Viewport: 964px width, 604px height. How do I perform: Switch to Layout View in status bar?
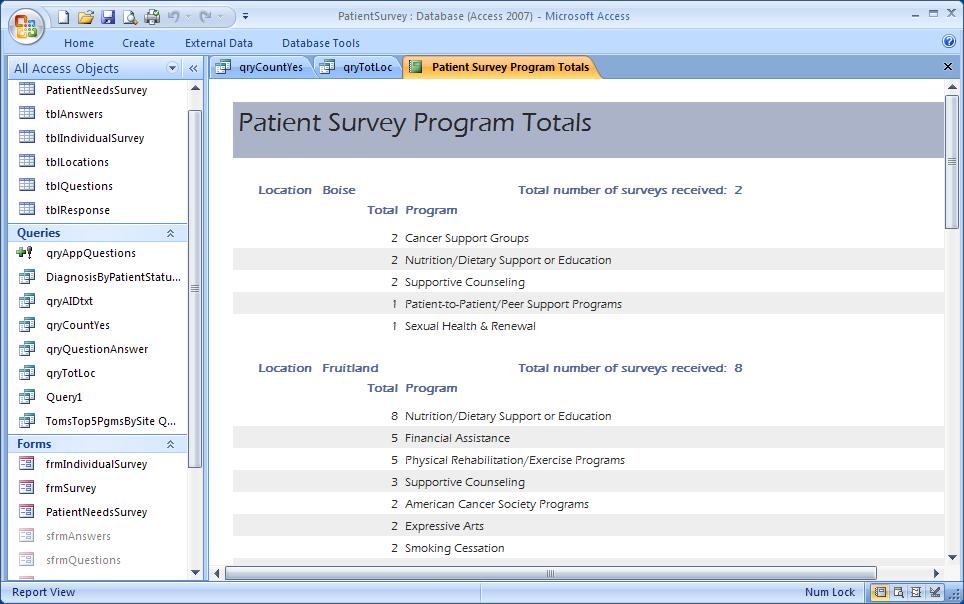click(915, 592)
